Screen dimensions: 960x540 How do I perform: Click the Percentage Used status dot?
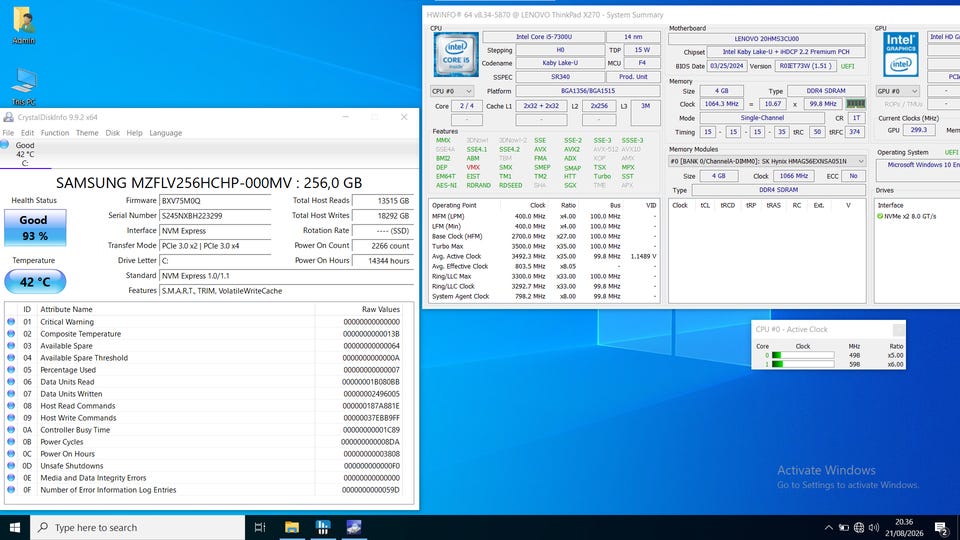click(x=11, y=370)
